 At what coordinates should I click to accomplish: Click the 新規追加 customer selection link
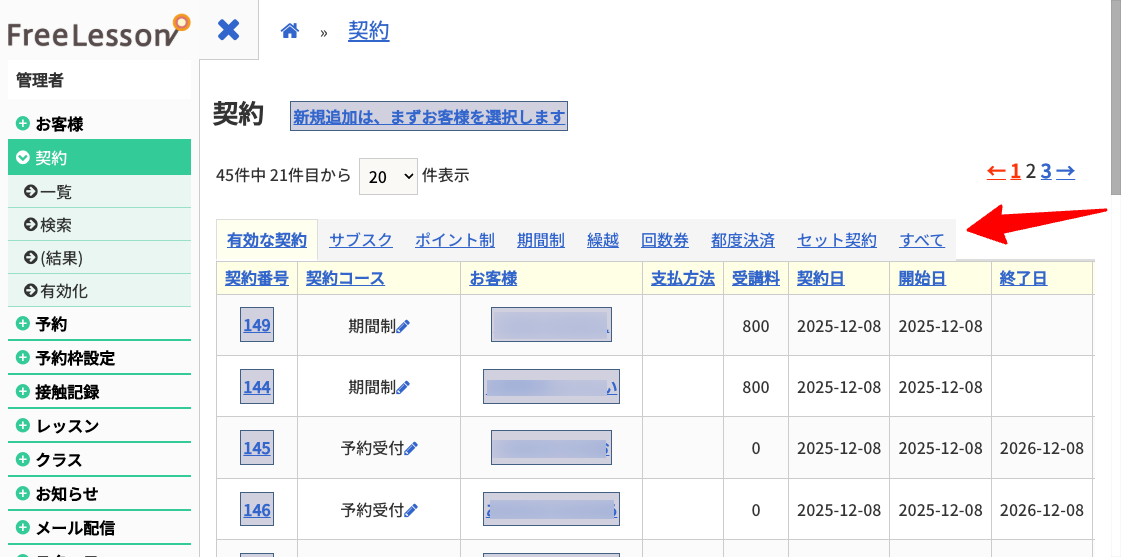(429, 117)
